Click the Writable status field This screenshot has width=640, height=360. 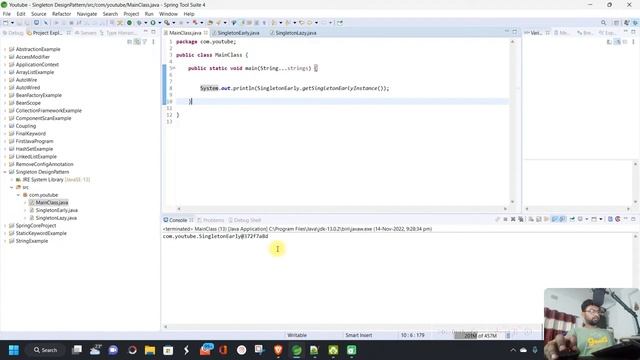point(297,336)
